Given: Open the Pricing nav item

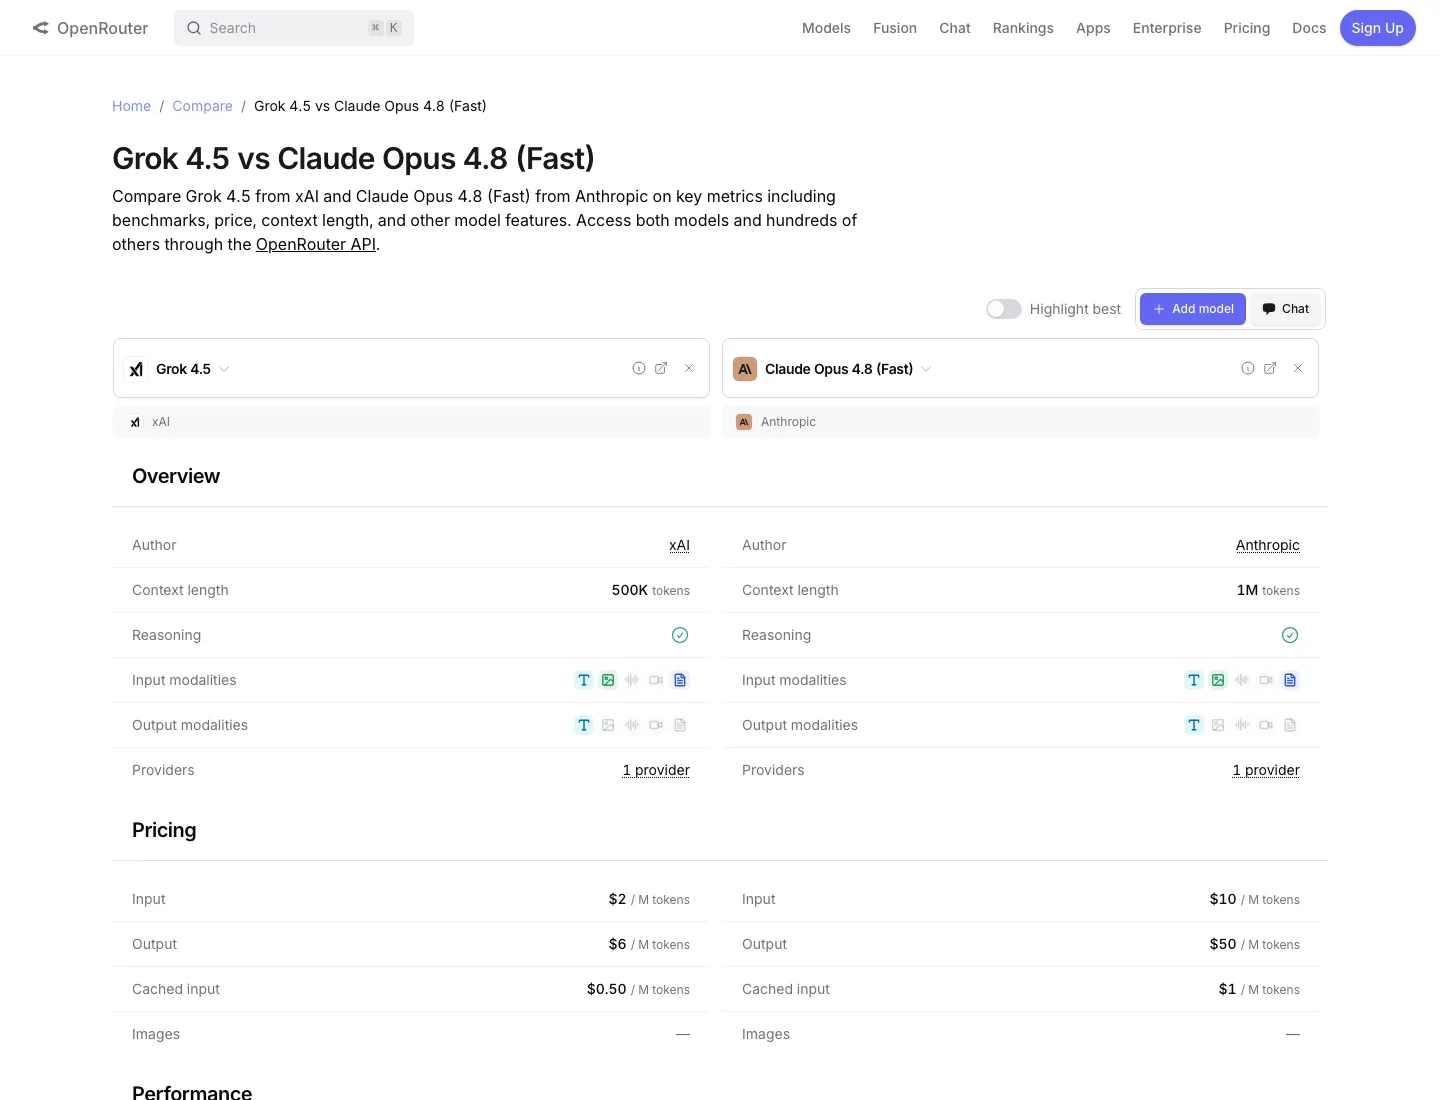Looking at the screenshot, I should tap(1247, 28).
